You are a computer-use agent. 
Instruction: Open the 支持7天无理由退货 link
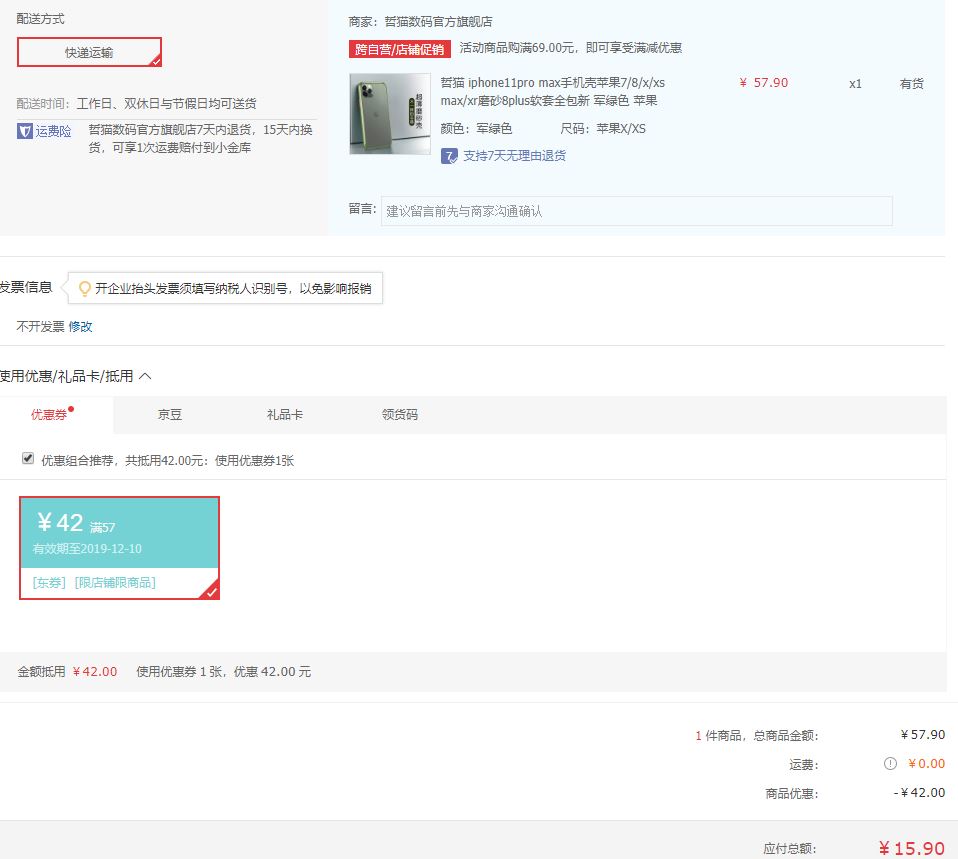514,156
